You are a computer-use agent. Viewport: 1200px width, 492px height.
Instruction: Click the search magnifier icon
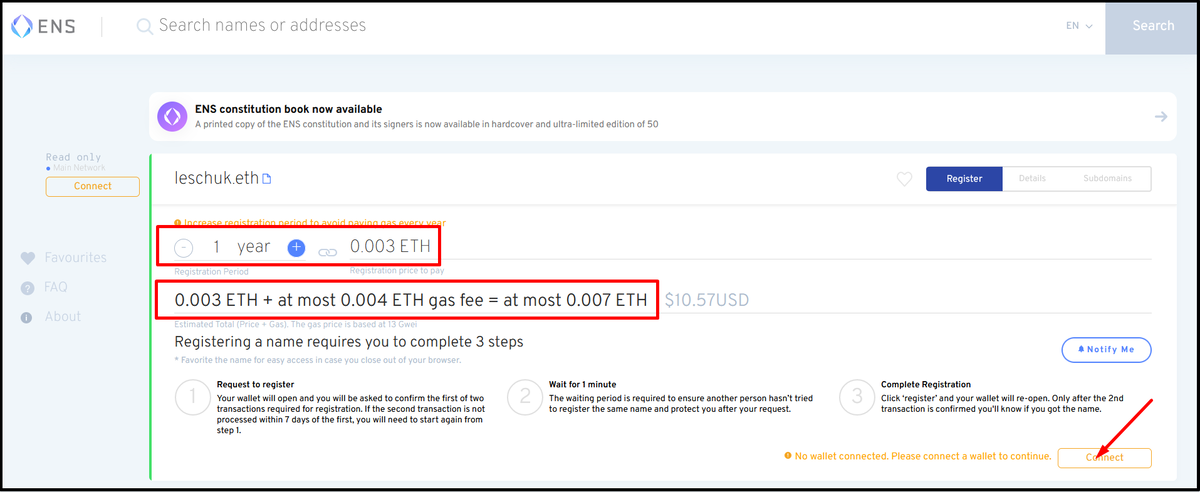click(x=145, y=26)
